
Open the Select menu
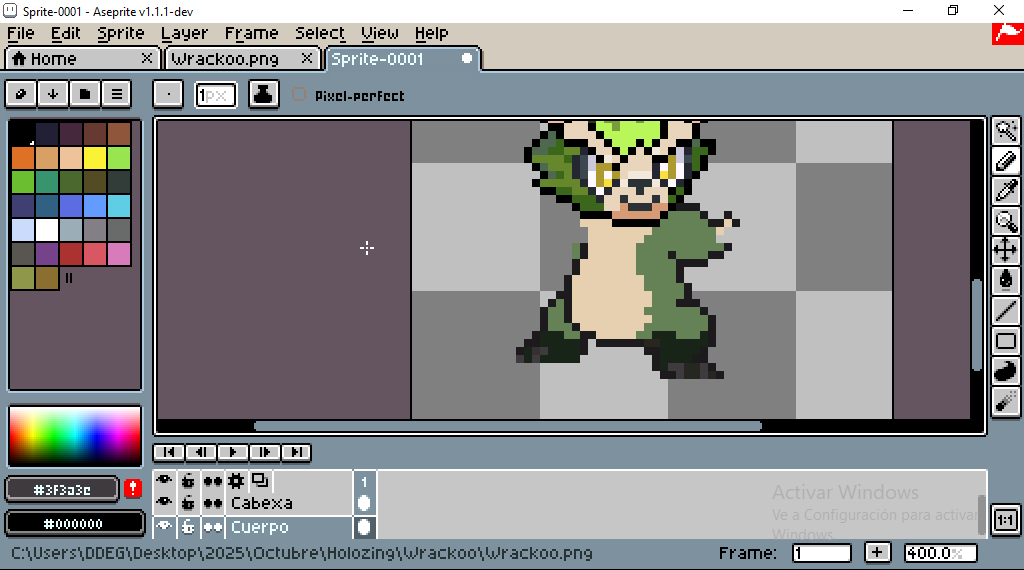click(x=320, y=33)
